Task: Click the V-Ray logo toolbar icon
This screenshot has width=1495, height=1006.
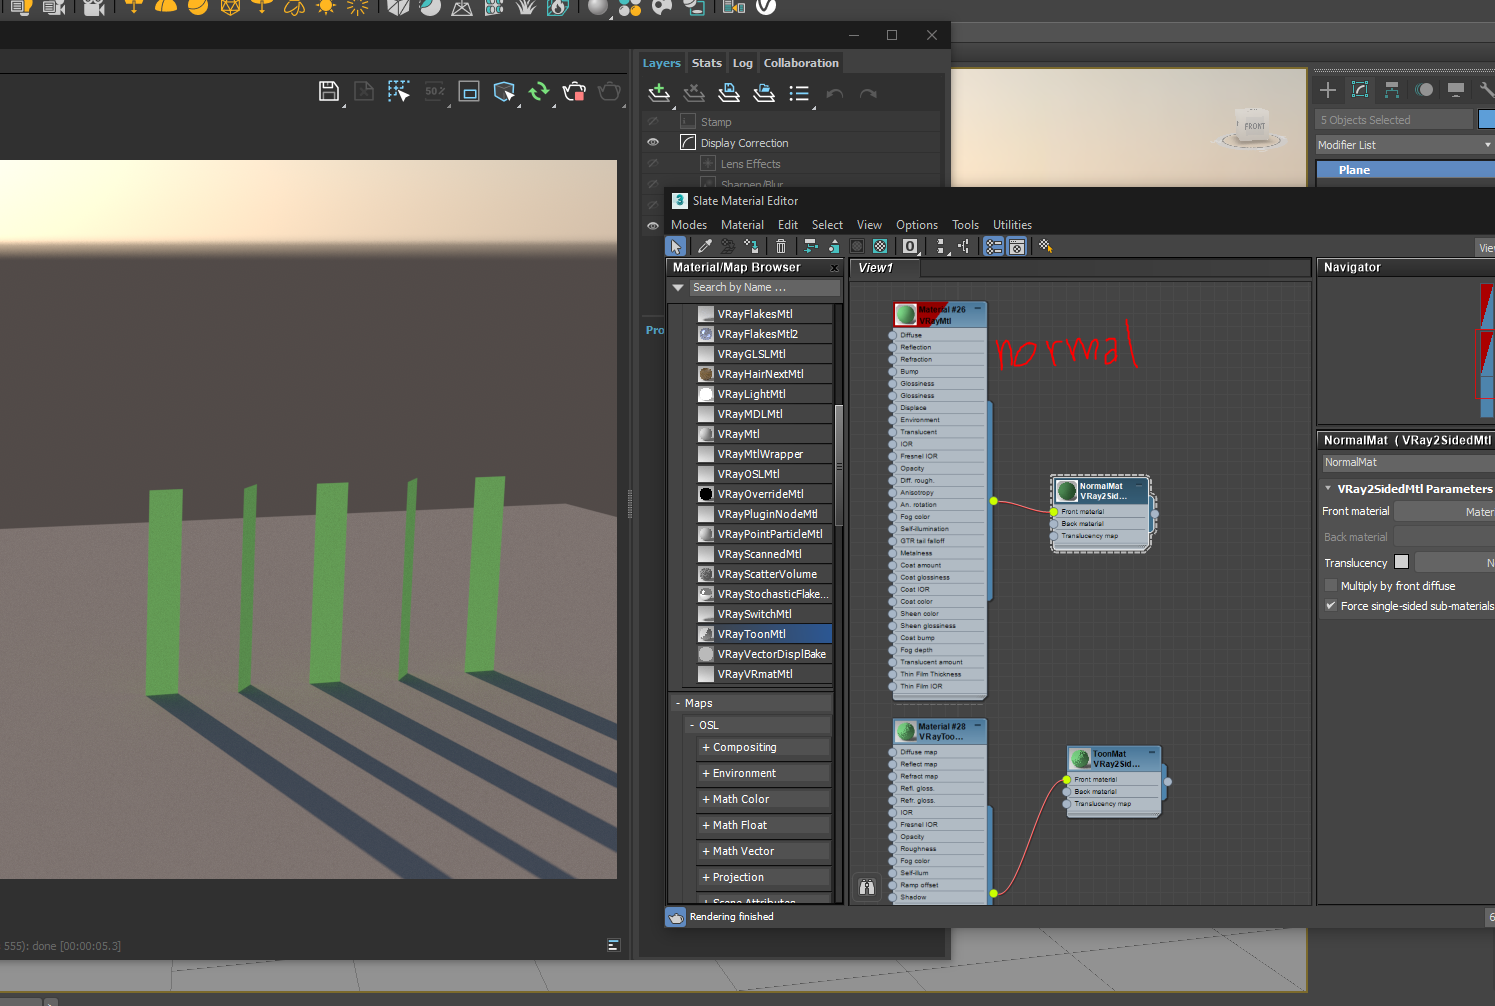Action: coord(766,7)
